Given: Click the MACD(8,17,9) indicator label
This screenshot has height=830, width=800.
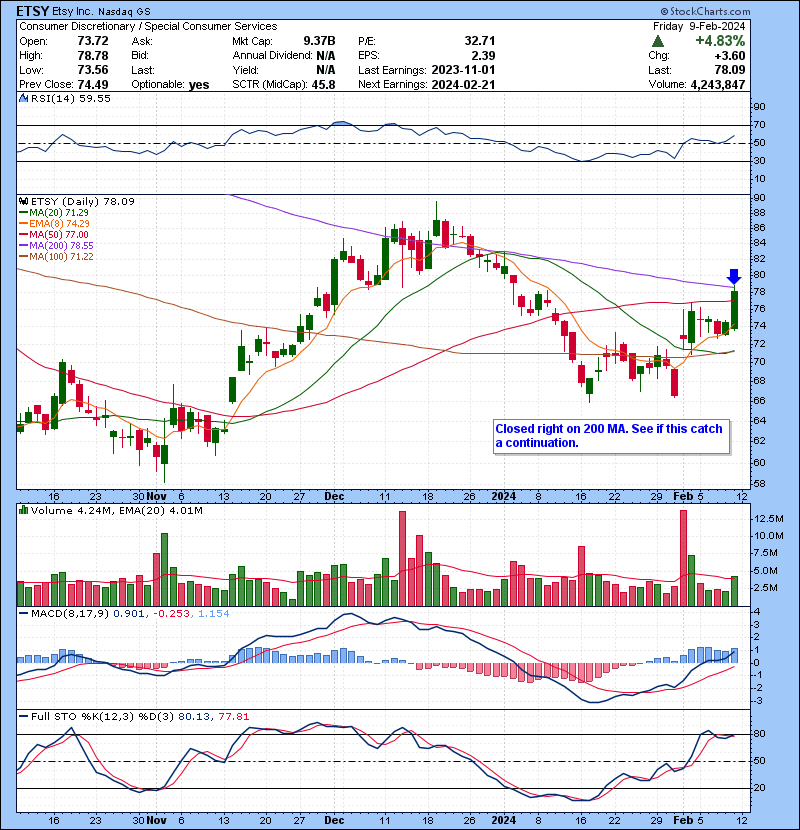Looking at the screenshot, I should click(70, 614).
